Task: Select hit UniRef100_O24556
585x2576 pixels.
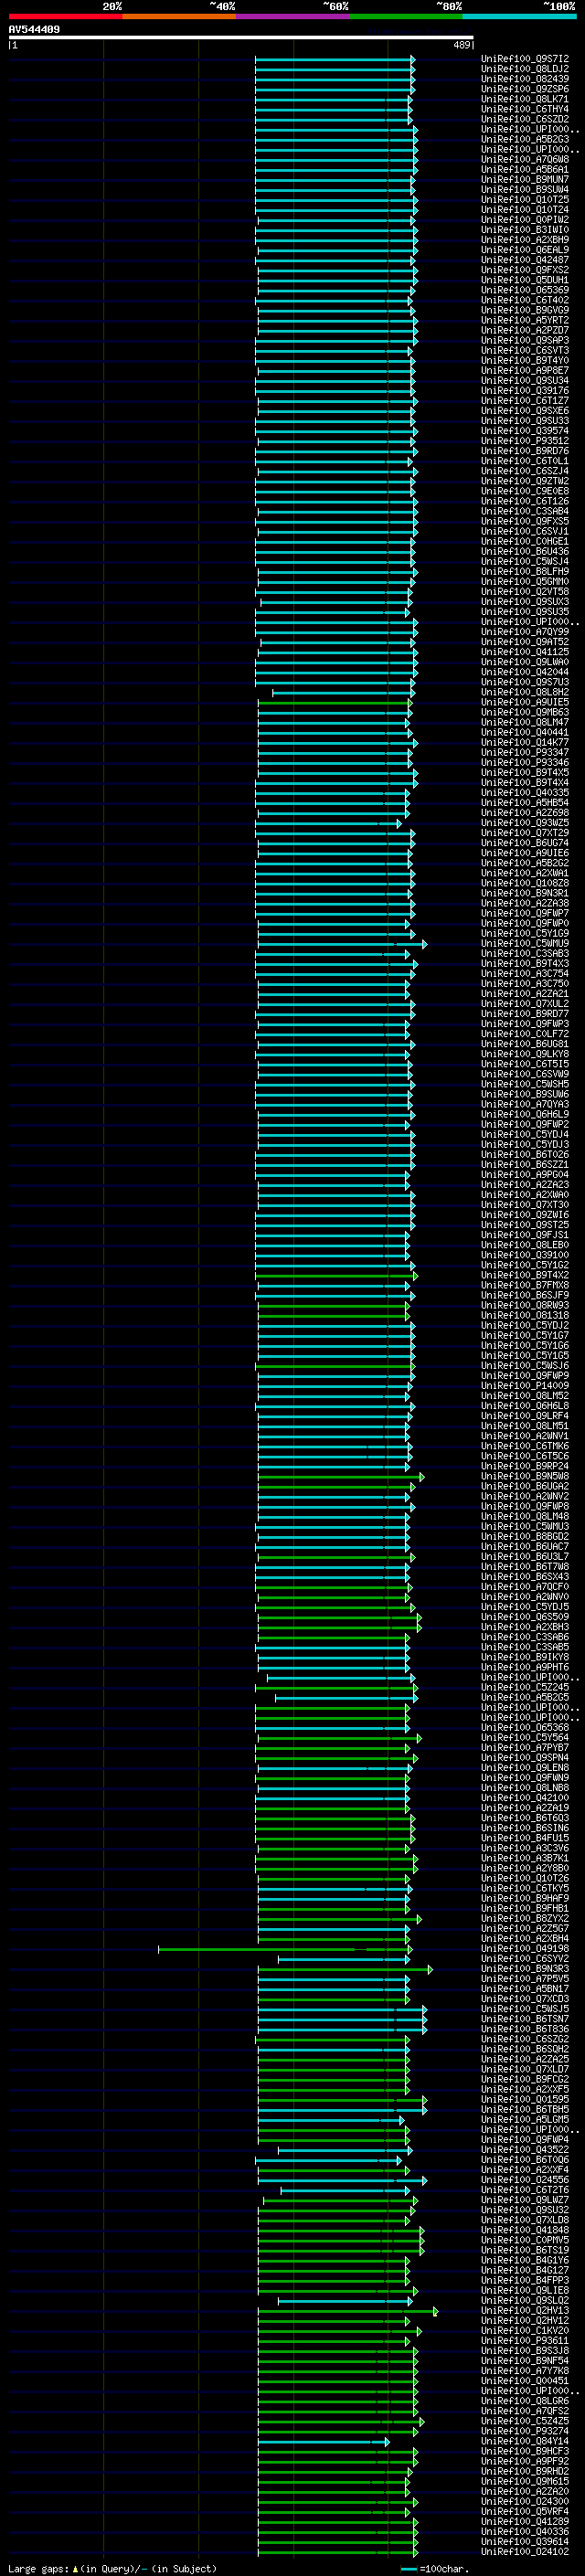Action: (525, 2179)
